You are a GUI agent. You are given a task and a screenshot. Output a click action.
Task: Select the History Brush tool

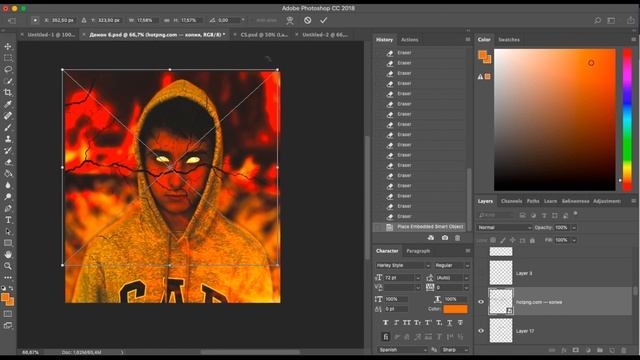(x=8, y=151)
